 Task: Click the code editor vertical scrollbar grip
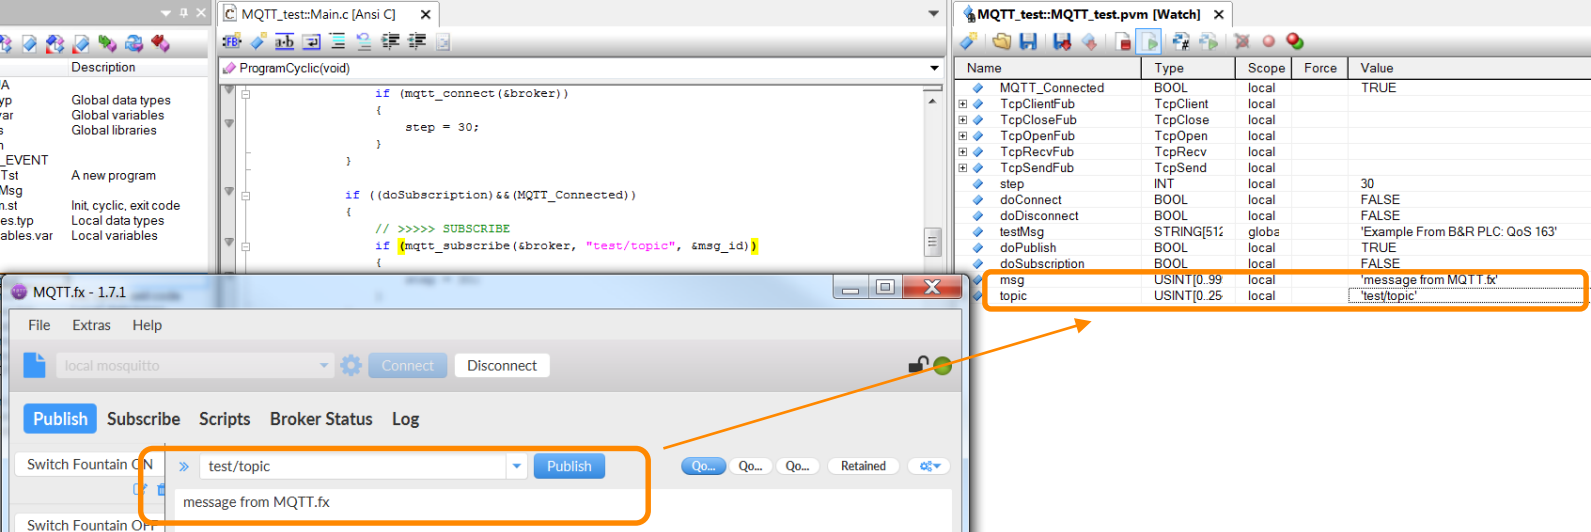(x=932, y=242)
